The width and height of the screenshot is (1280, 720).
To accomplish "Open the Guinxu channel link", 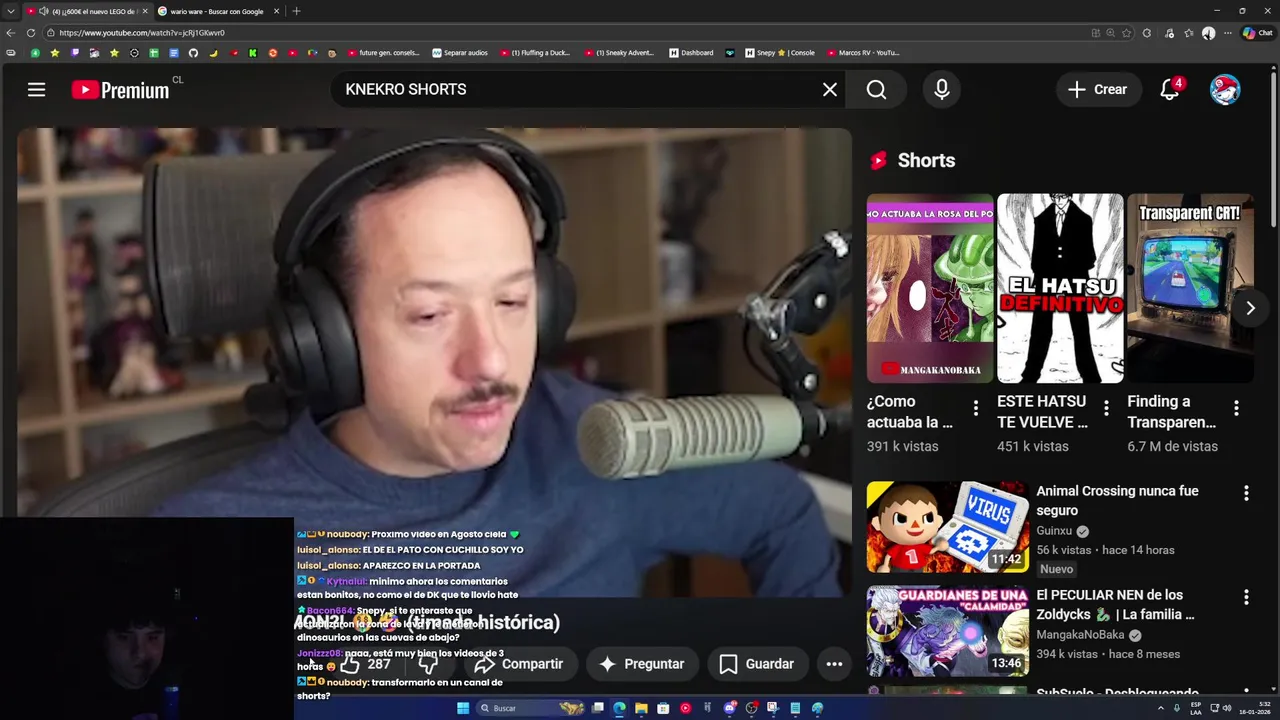I will coord(1054,531).
